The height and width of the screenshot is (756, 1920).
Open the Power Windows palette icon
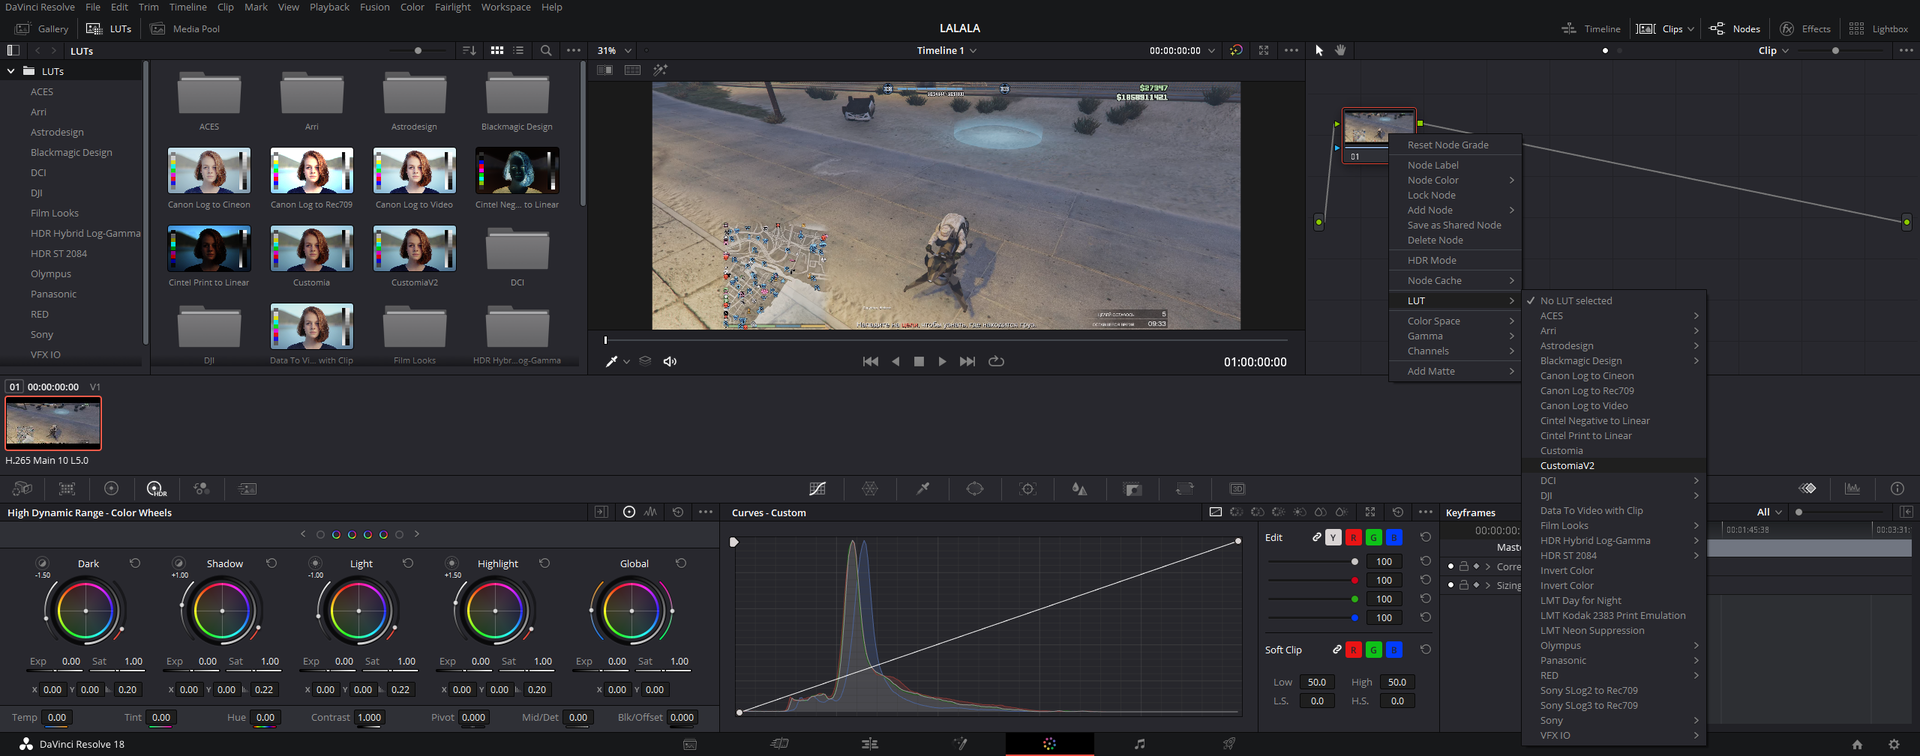coord(975,489)
